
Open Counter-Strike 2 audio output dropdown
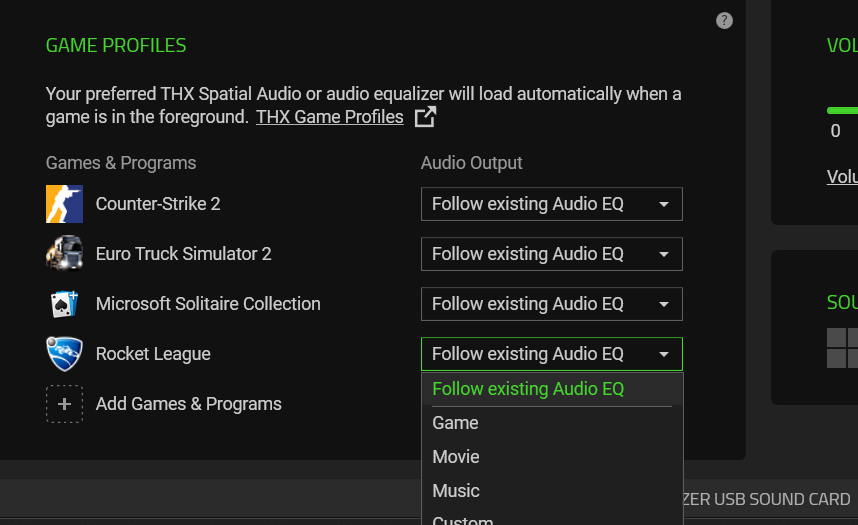[x=551, y=204]
